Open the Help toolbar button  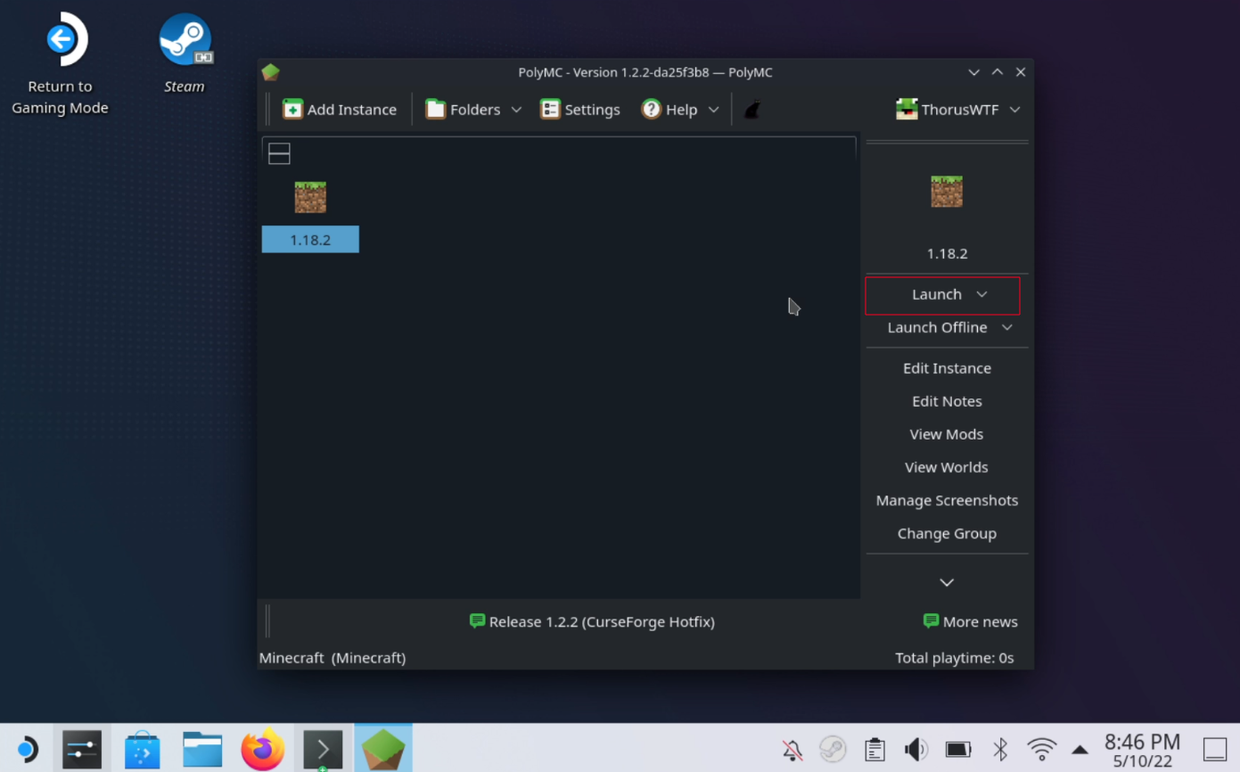[x=670, y=109]
